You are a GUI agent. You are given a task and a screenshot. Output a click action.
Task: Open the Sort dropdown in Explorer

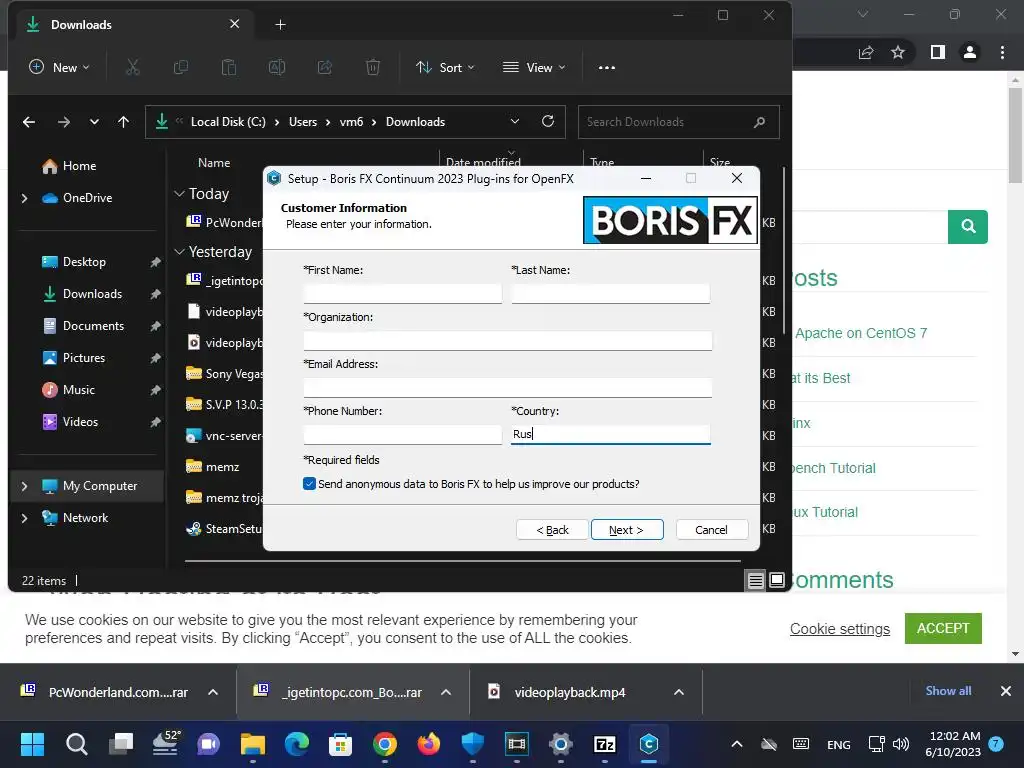(445, 67)
